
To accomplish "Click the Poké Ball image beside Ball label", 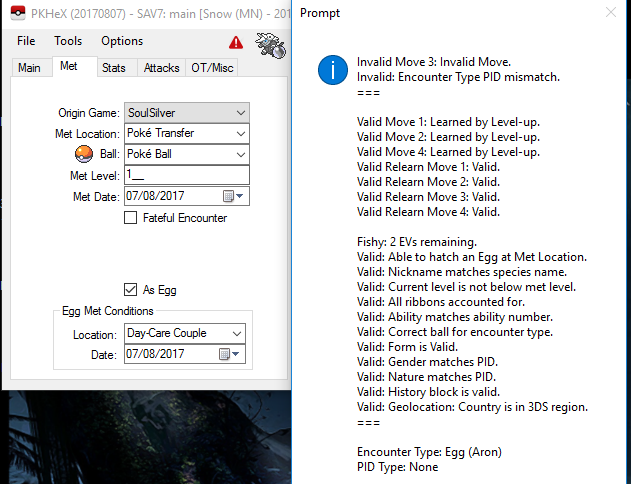I will pos(84,154).
